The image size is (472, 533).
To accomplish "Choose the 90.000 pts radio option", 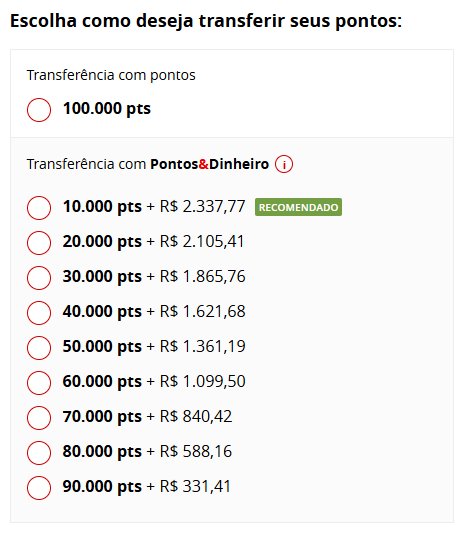I will (39, 488).
